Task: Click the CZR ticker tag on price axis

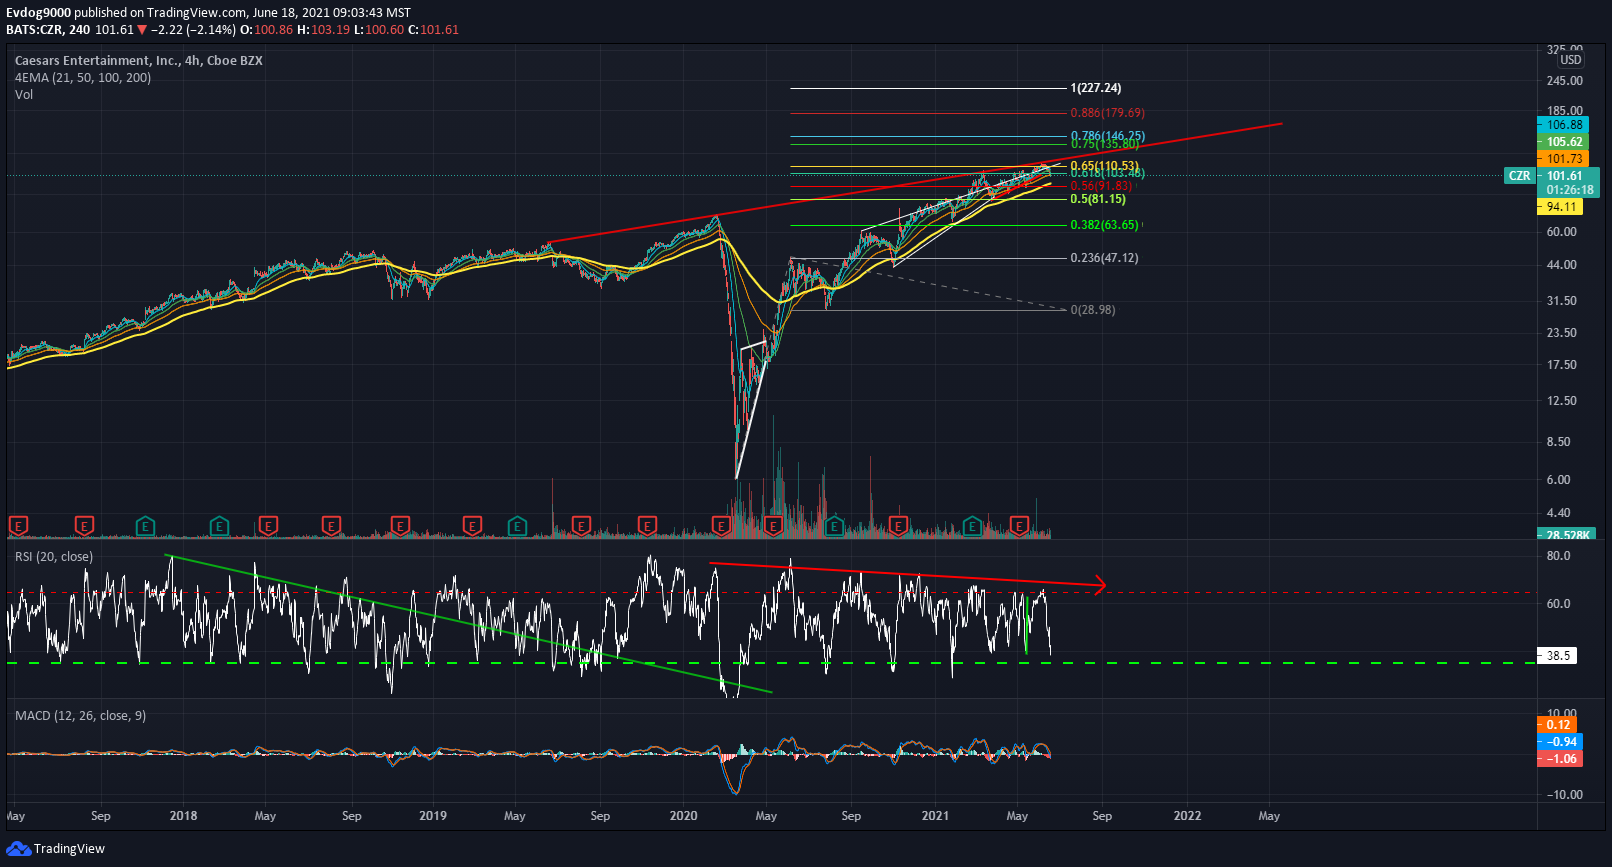Action: 1519,176
